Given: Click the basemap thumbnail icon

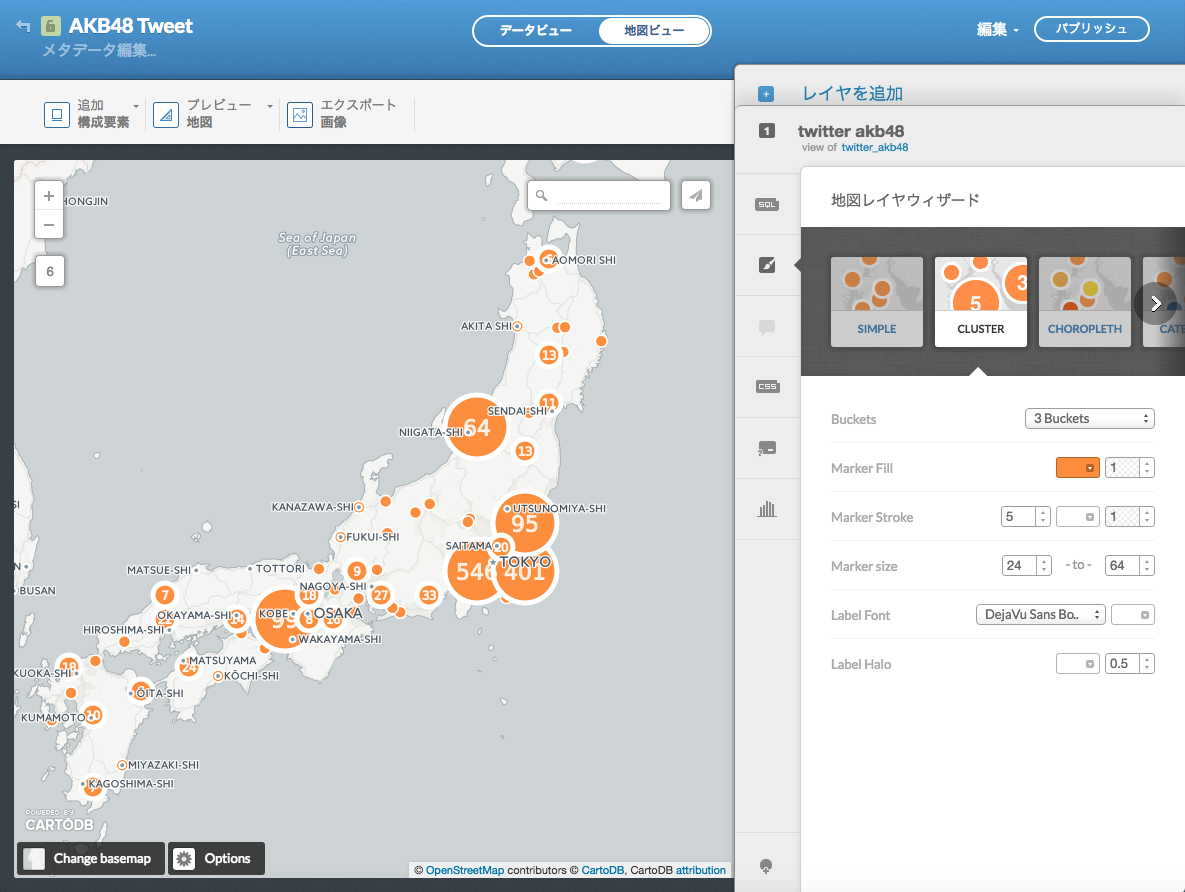Looking at the screenshot, I should click(34, 859).
